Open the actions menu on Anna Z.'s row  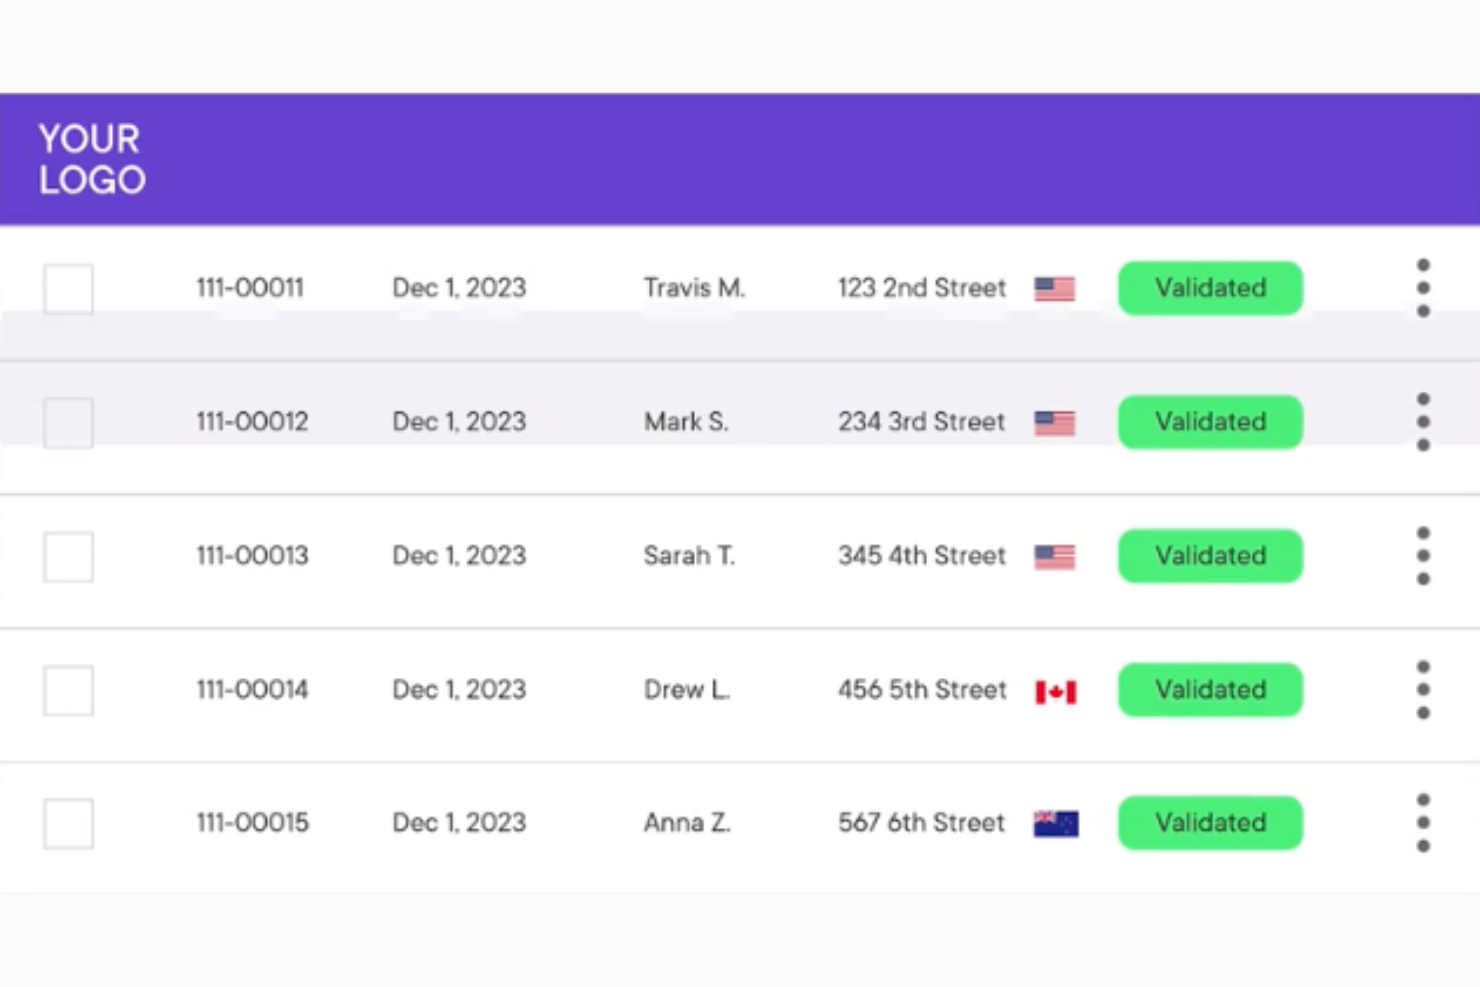pos(1424,822)
